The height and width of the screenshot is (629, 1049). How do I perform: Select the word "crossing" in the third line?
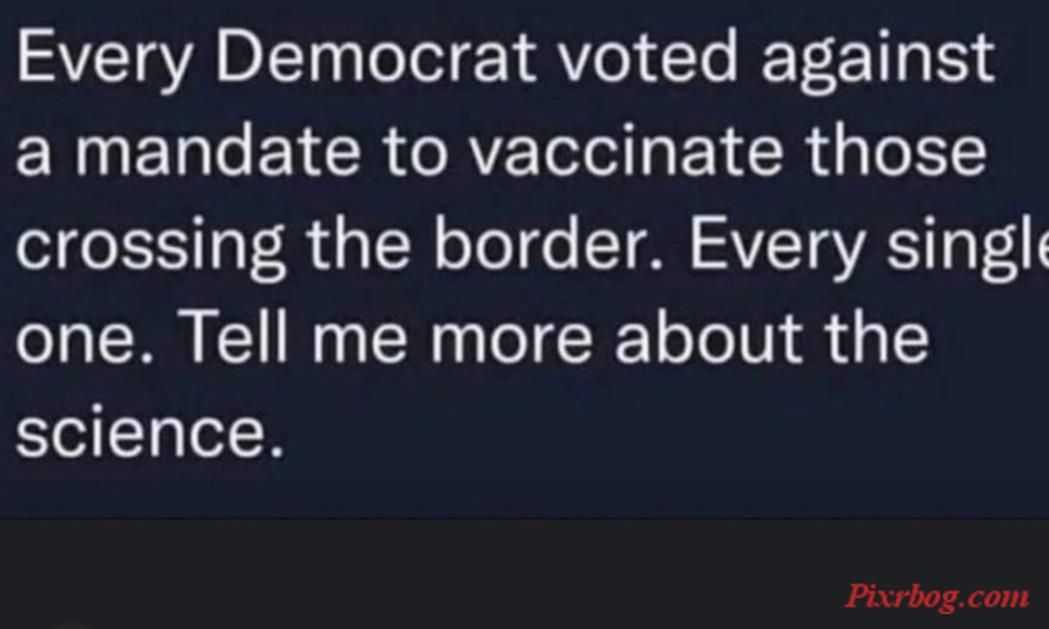(151, 248)
